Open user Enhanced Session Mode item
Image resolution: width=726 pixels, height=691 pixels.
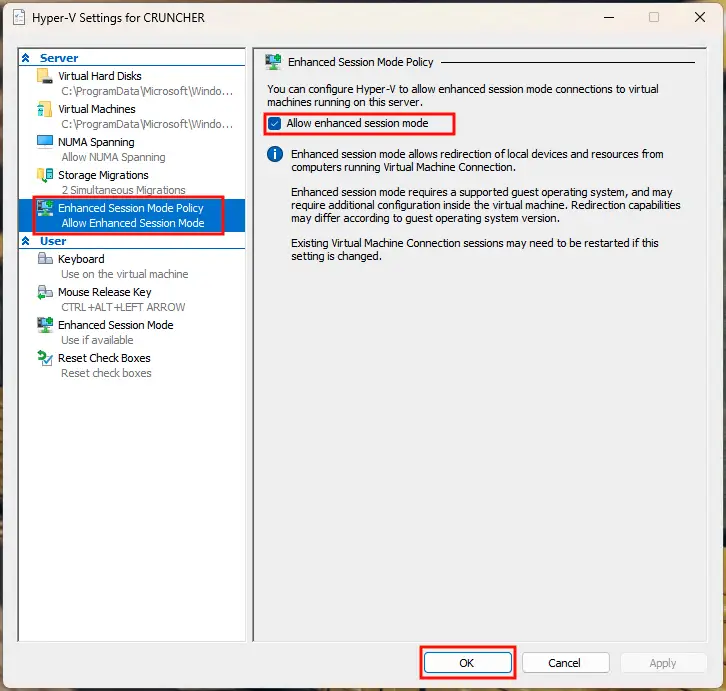[116, 325]
